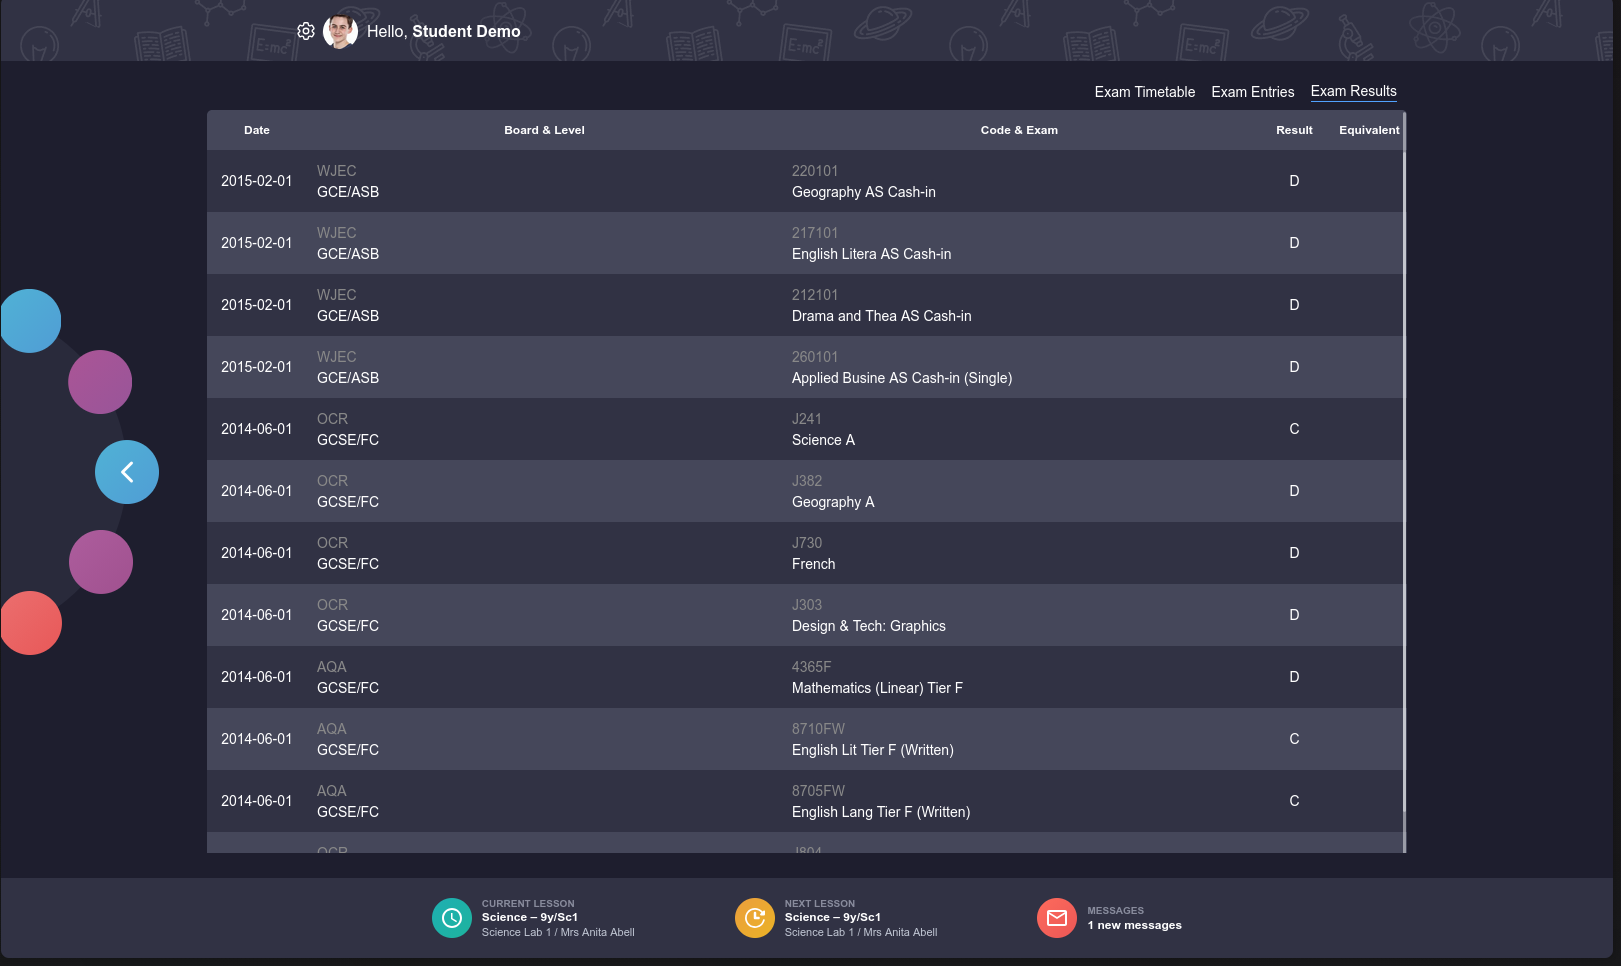Image resolution: width=1621 pixels, height=966 pixels.
Task: Click exam code 8710FW
Action: (x=818, y=729)
